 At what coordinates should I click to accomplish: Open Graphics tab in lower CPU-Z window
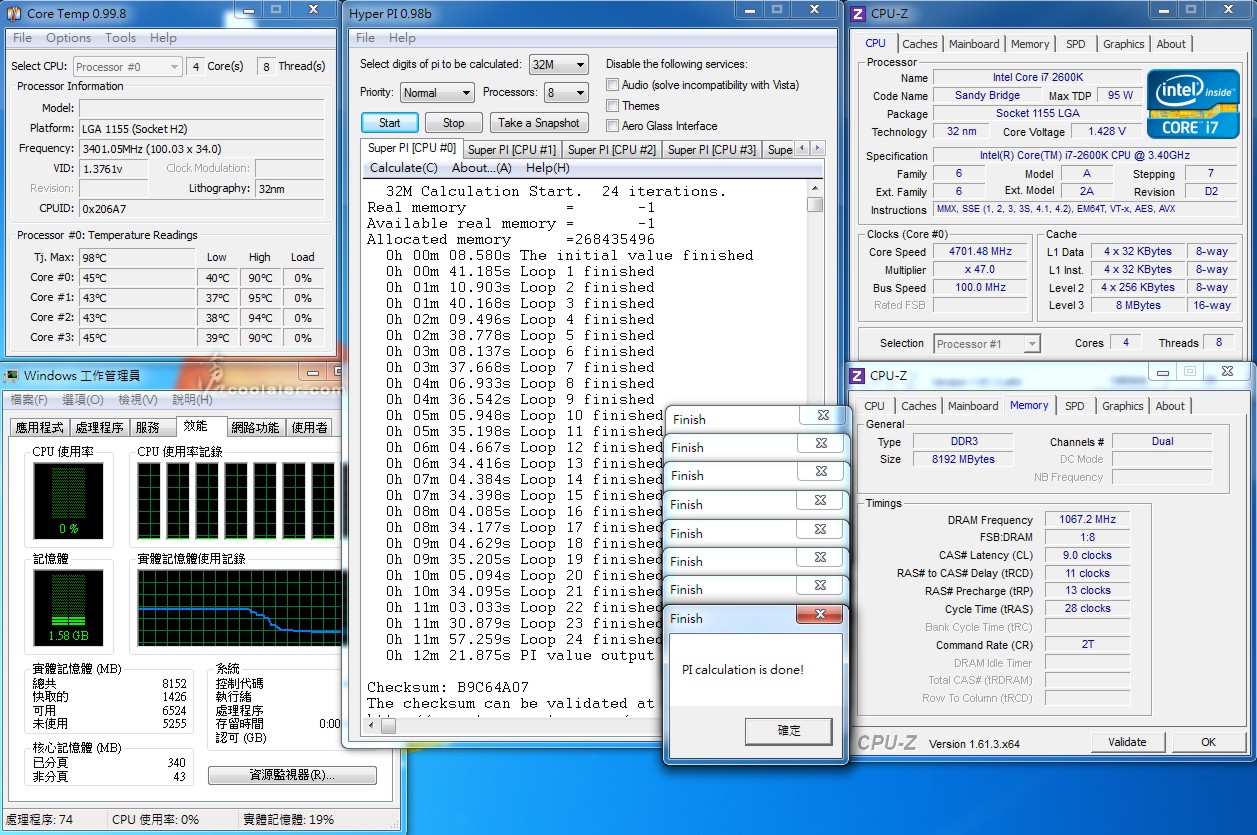point(1122,406)
